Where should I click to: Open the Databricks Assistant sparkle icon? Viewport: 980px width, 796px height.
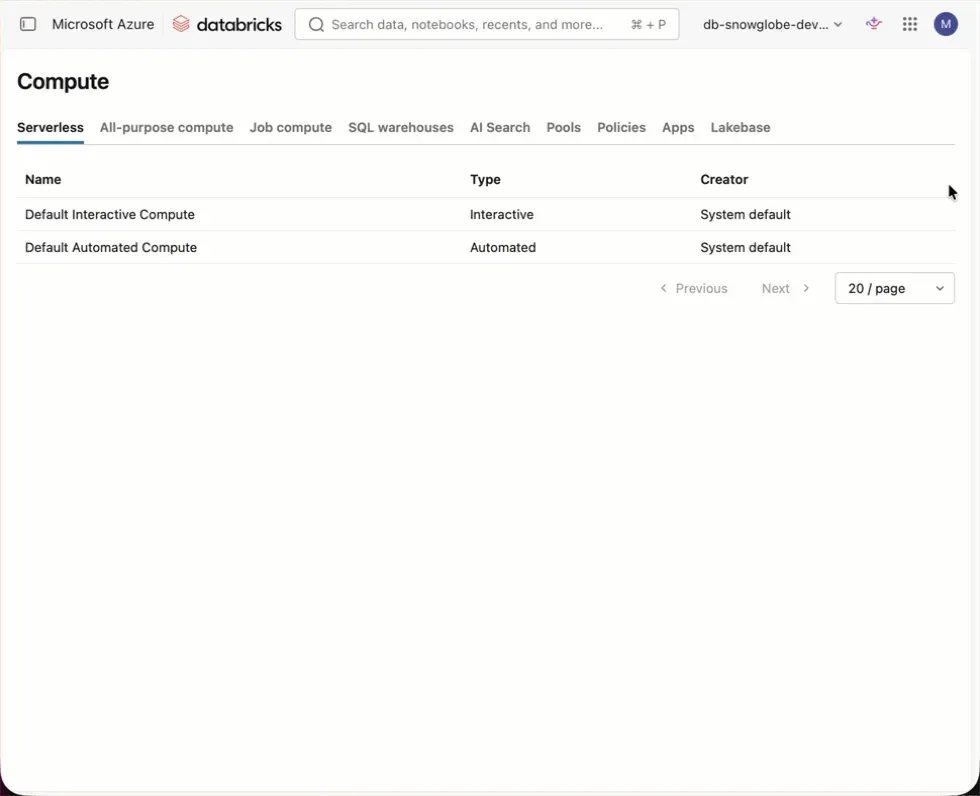(873, 24)
